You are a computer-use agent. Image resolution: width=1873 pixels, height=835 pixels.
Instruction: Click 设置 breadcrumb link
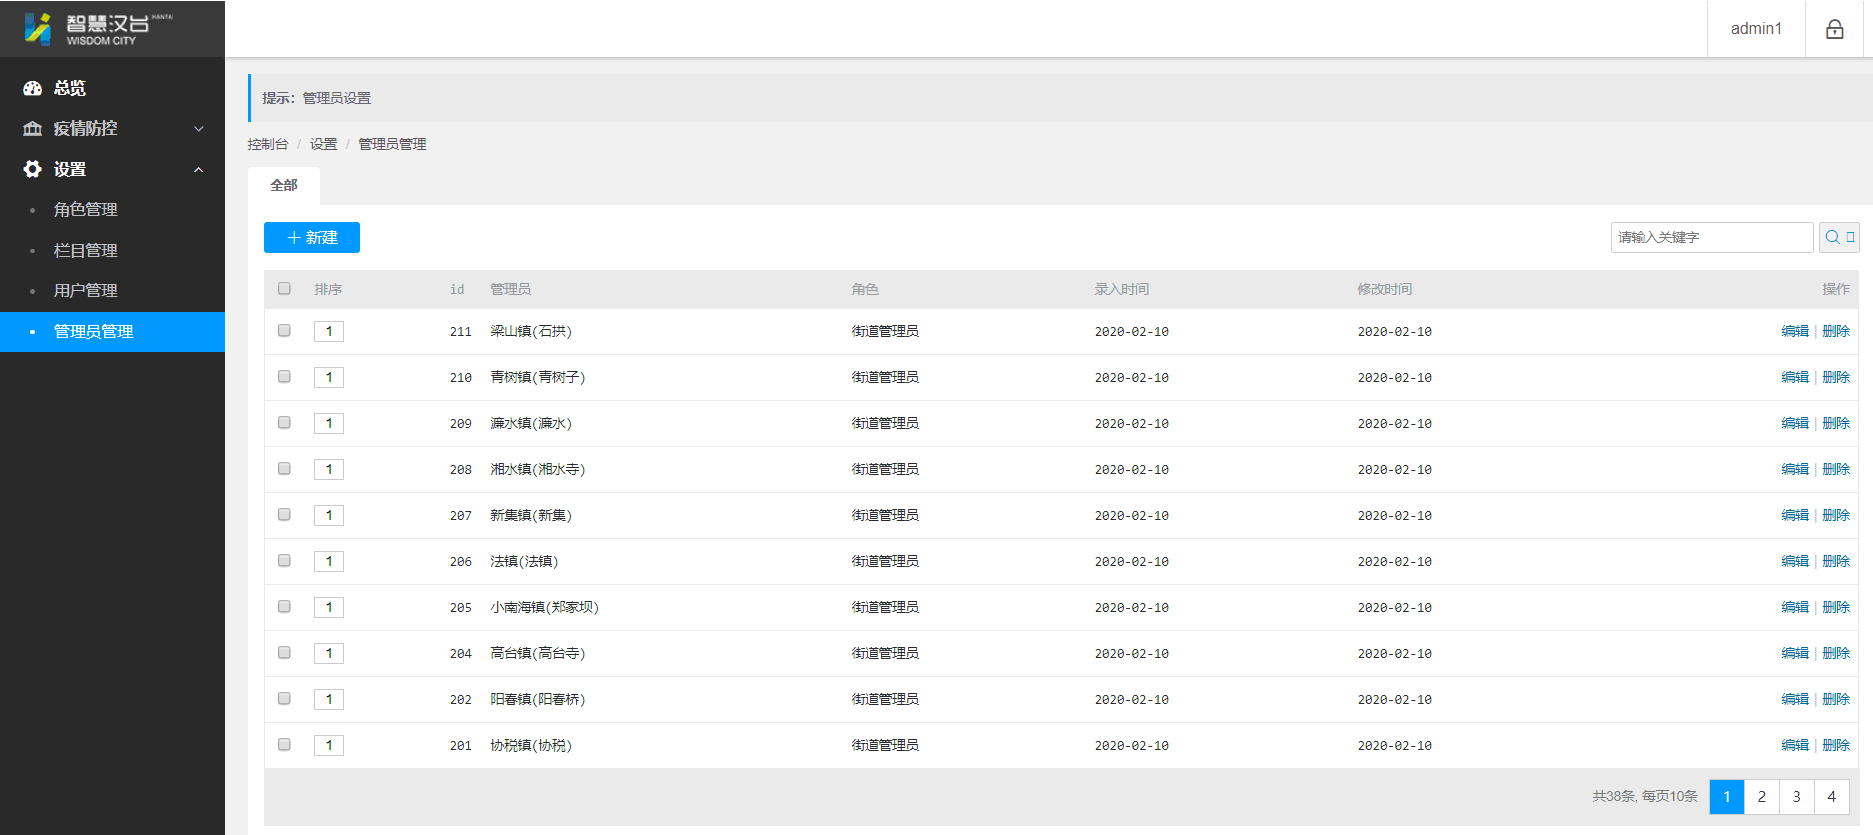(x=323, y=144)
